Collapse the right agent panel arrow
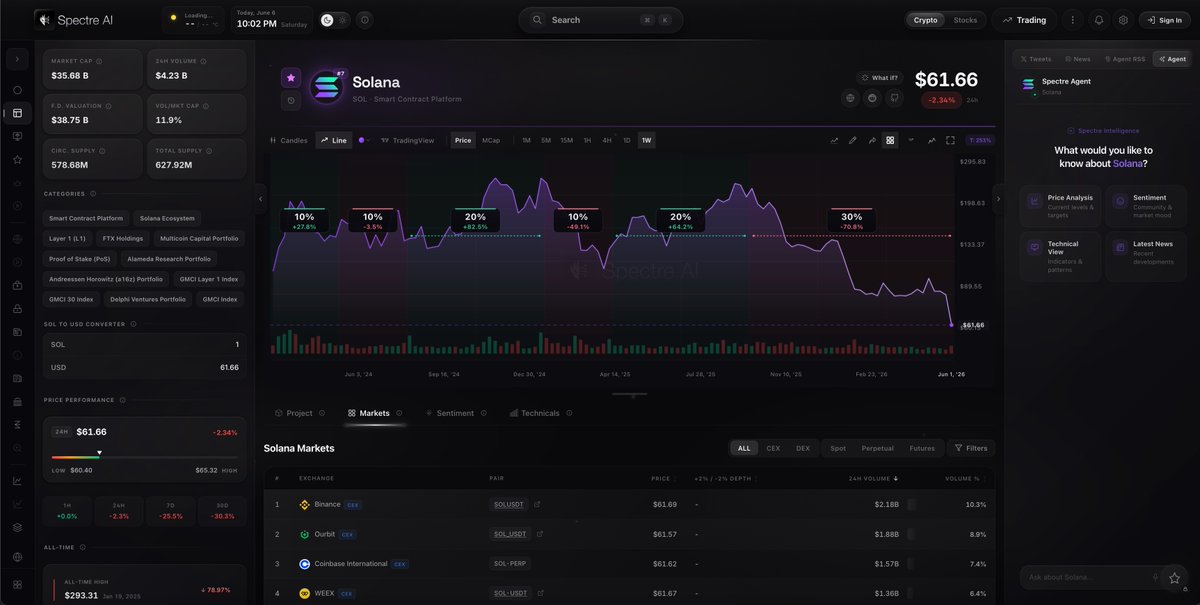 click(997, 198)
